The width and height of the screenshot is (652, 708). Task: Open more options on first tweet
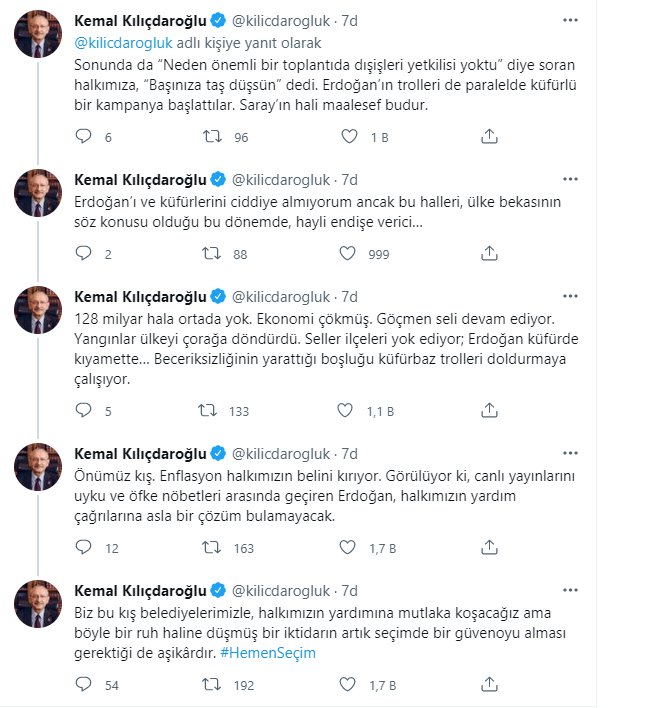[570, 20]
